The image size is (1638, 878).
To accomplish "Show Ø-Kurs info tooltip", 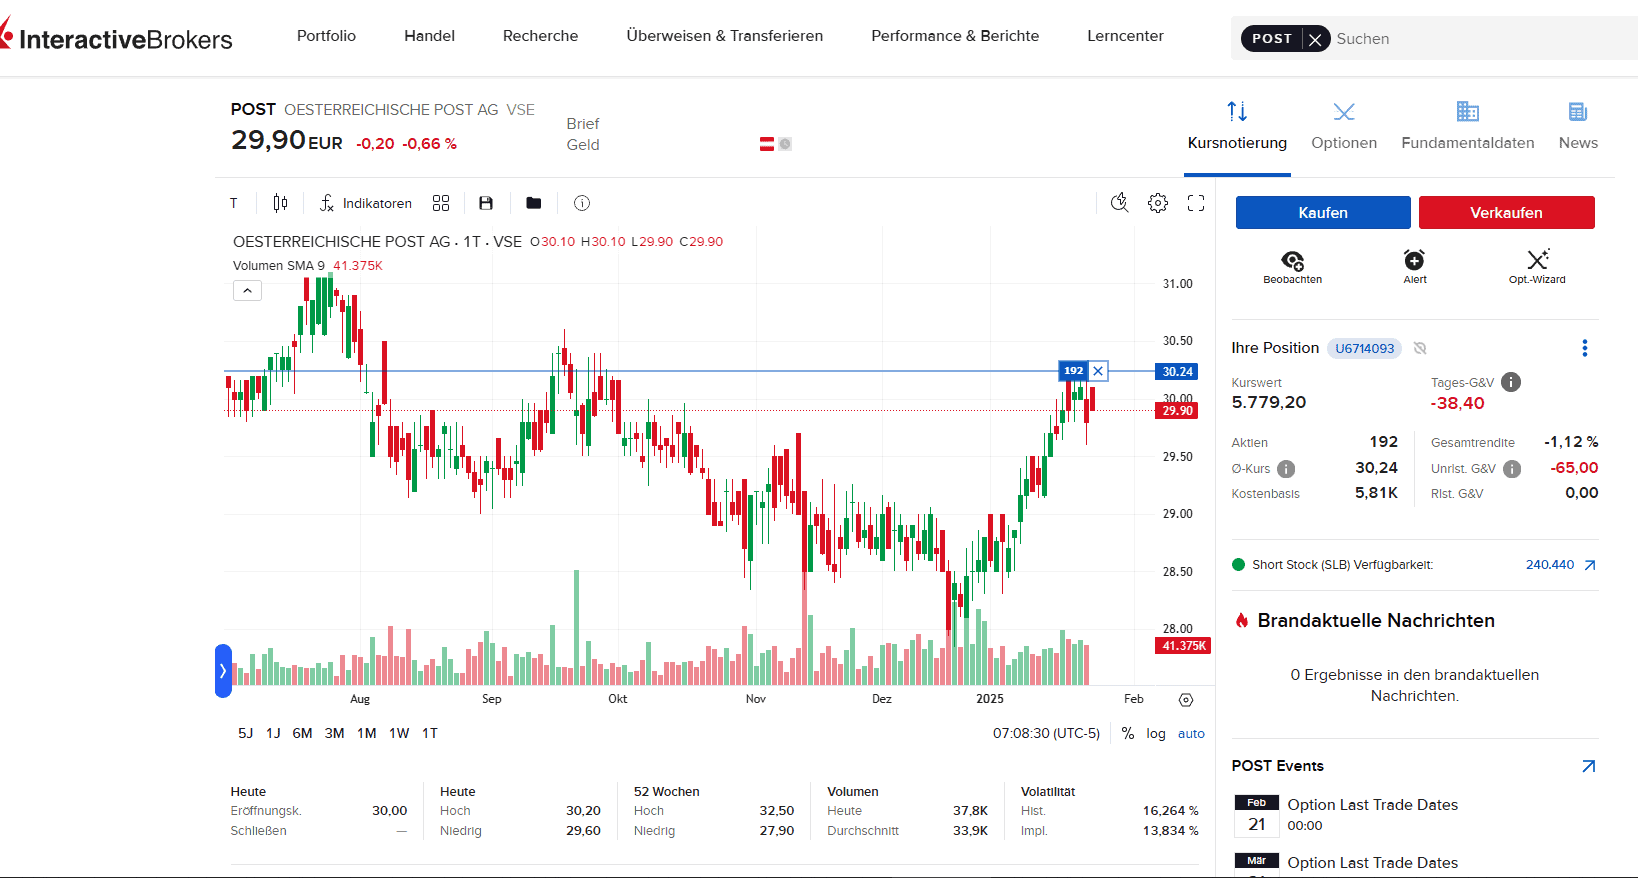I will coord(1286,469).
